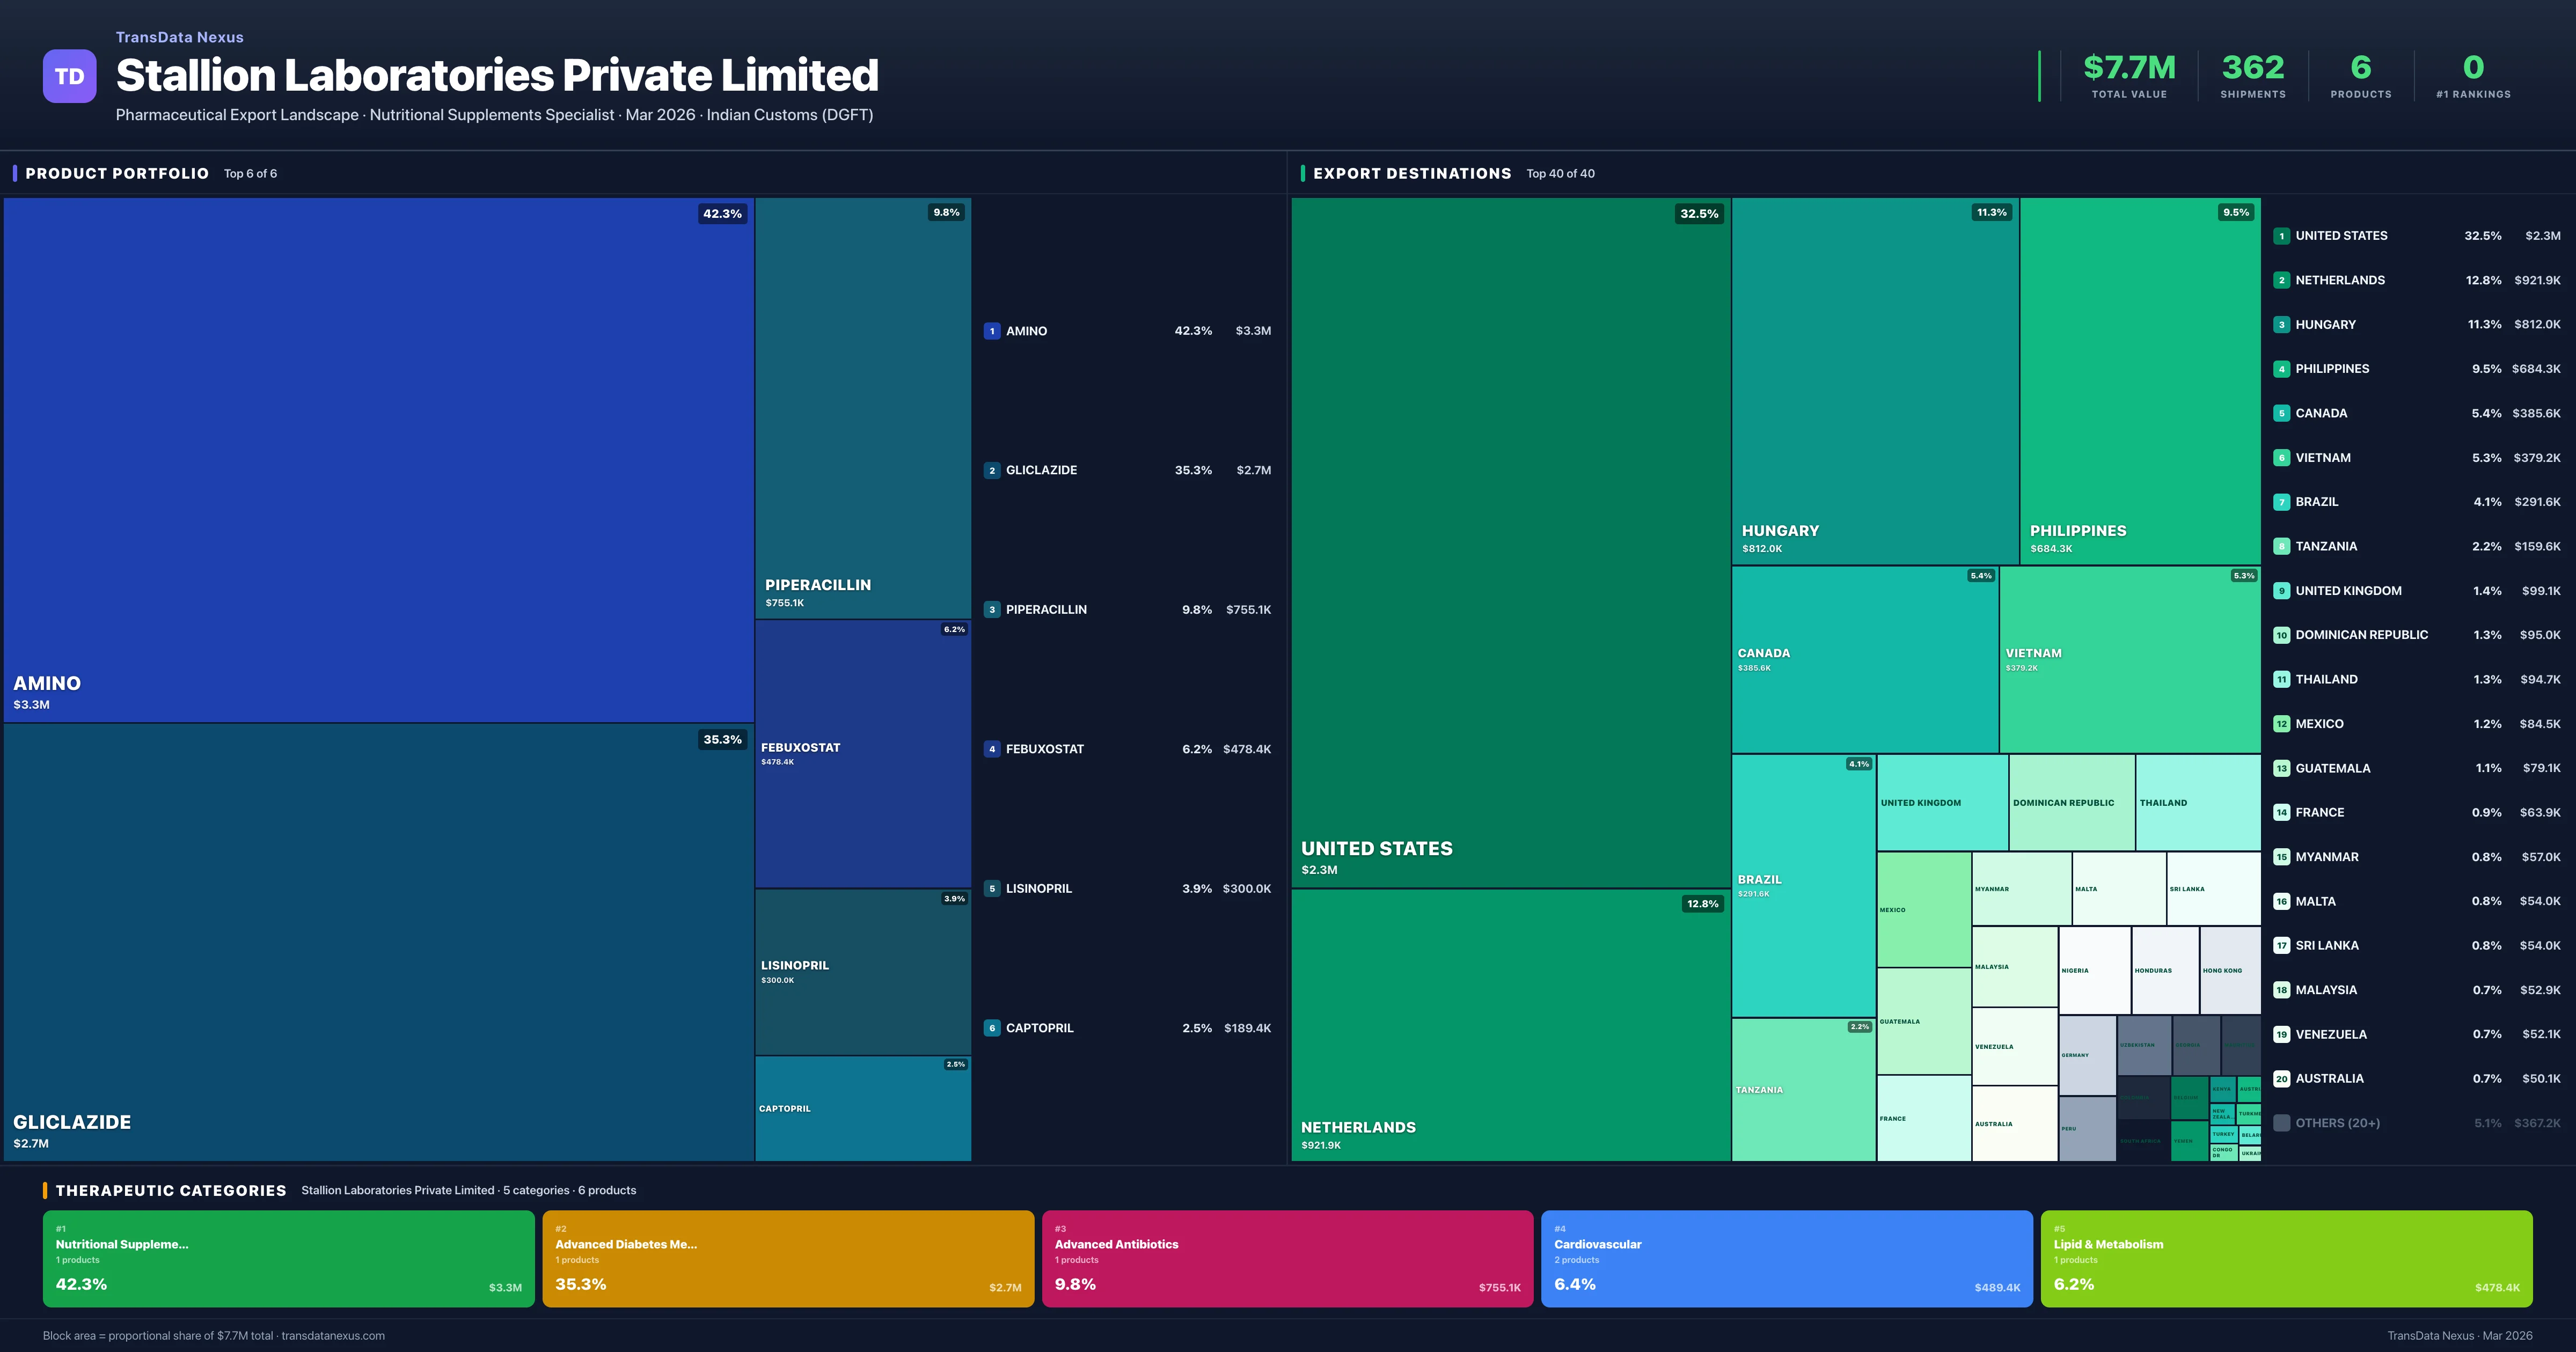The image size is (2576, 1352).
Task: Click the GLICLAZIDE rank 2 badge
Action: (991, 470)
